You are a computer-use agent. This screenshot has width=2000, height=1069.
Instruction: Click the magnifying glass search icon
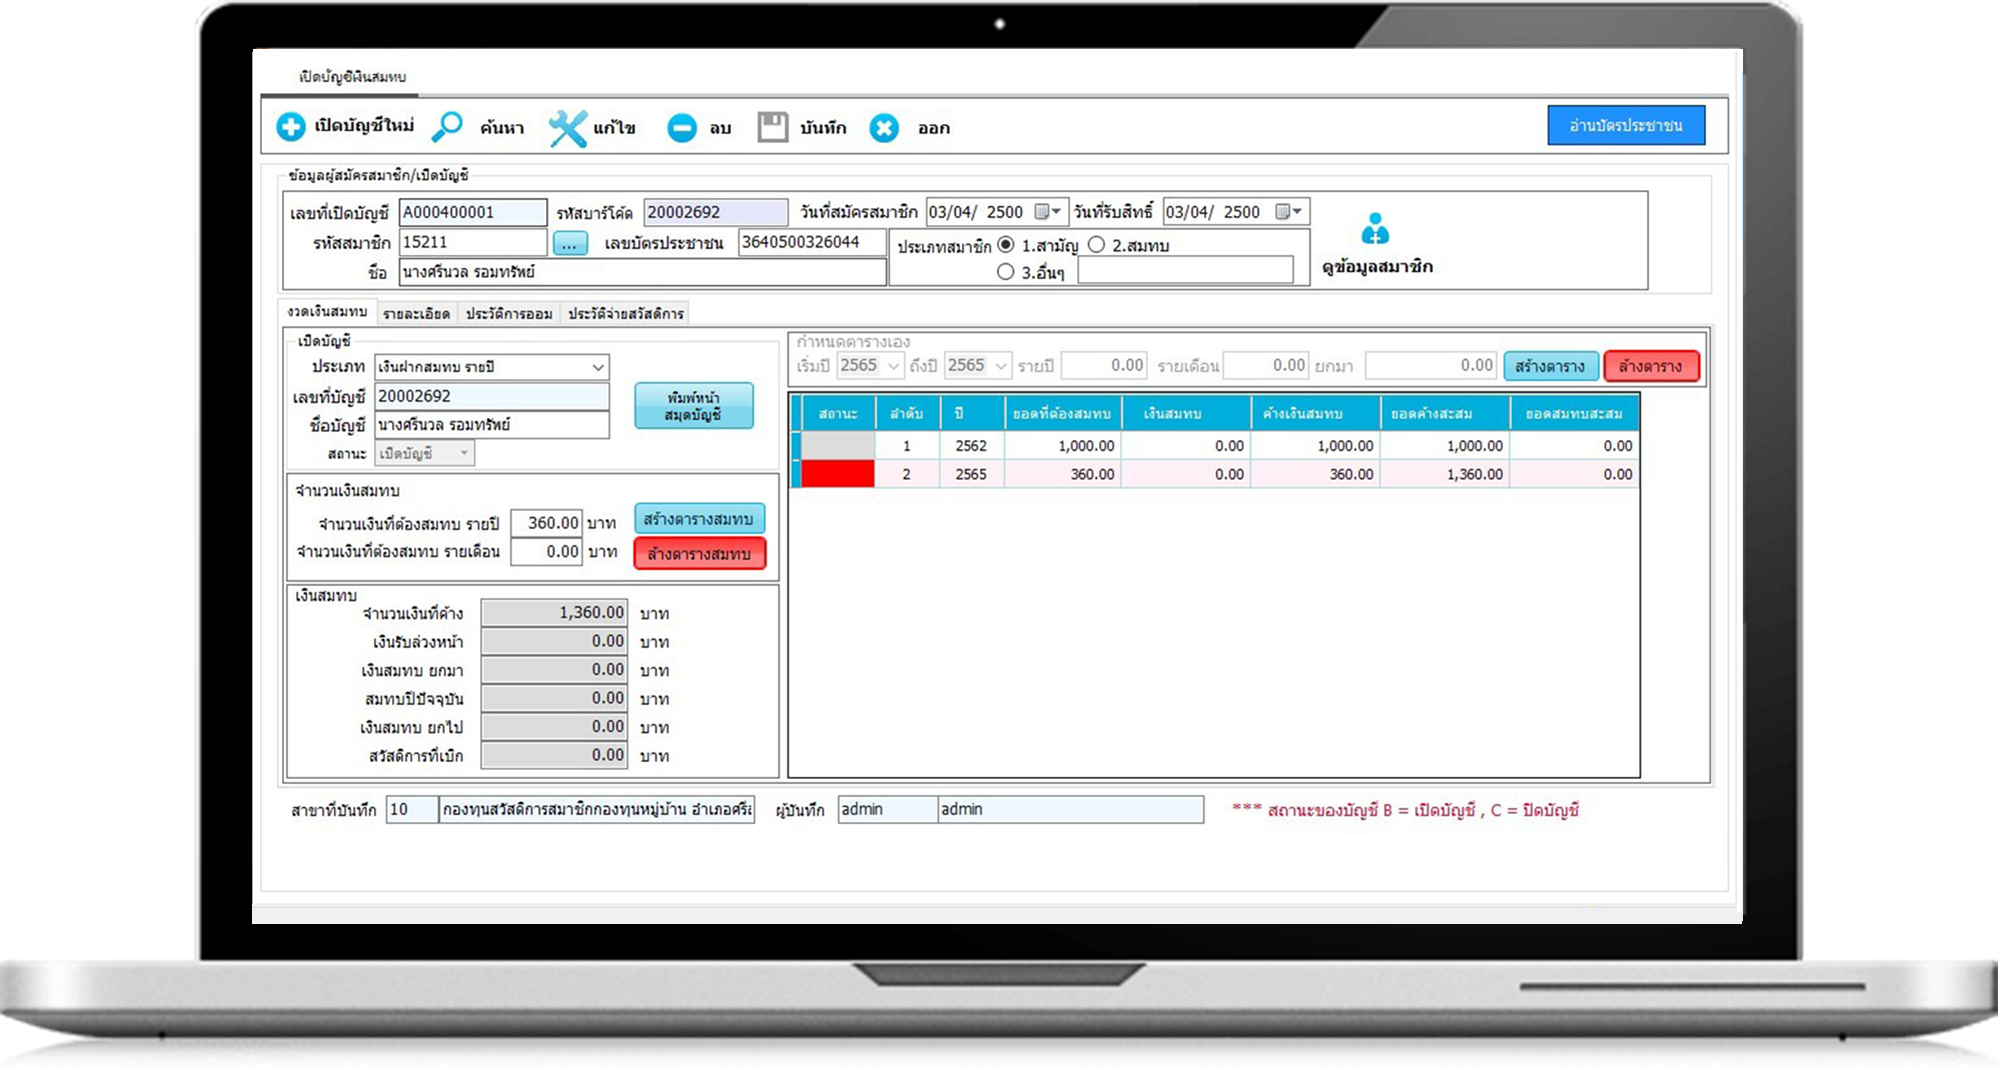coord(447,127)
